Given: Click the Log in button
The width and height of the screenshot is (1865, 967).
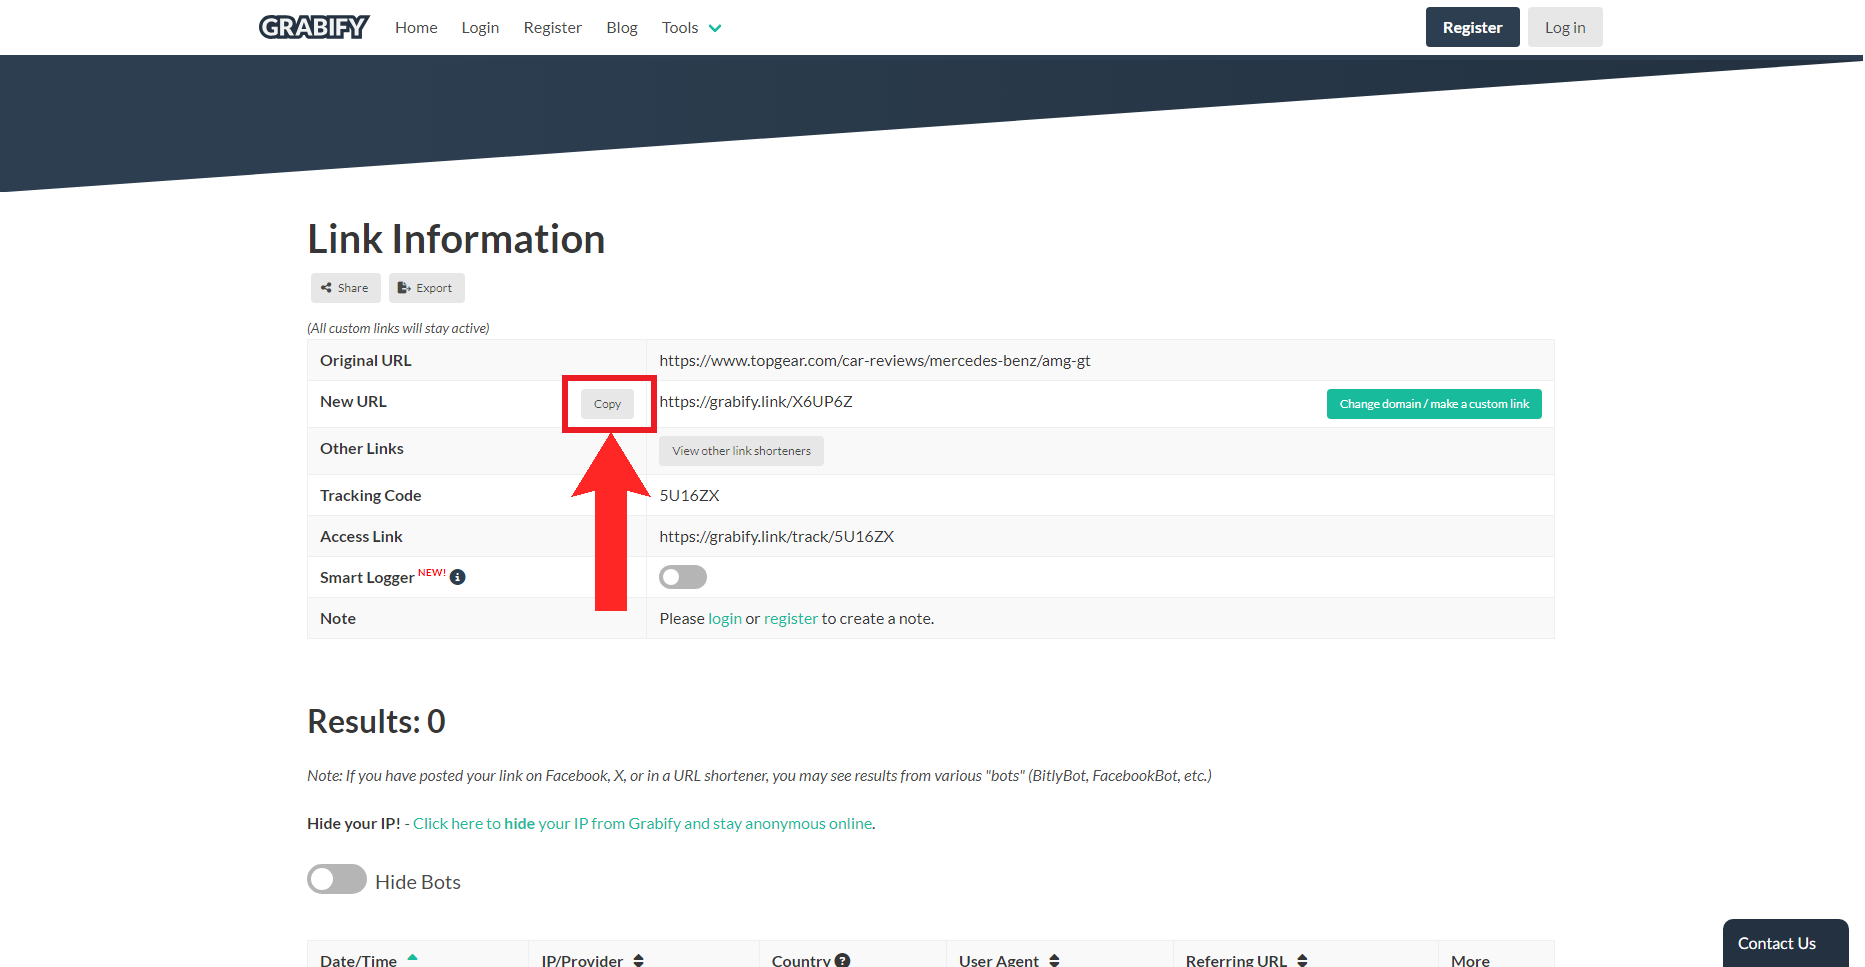Looking at the screenshot, I should coord(1565,27).
